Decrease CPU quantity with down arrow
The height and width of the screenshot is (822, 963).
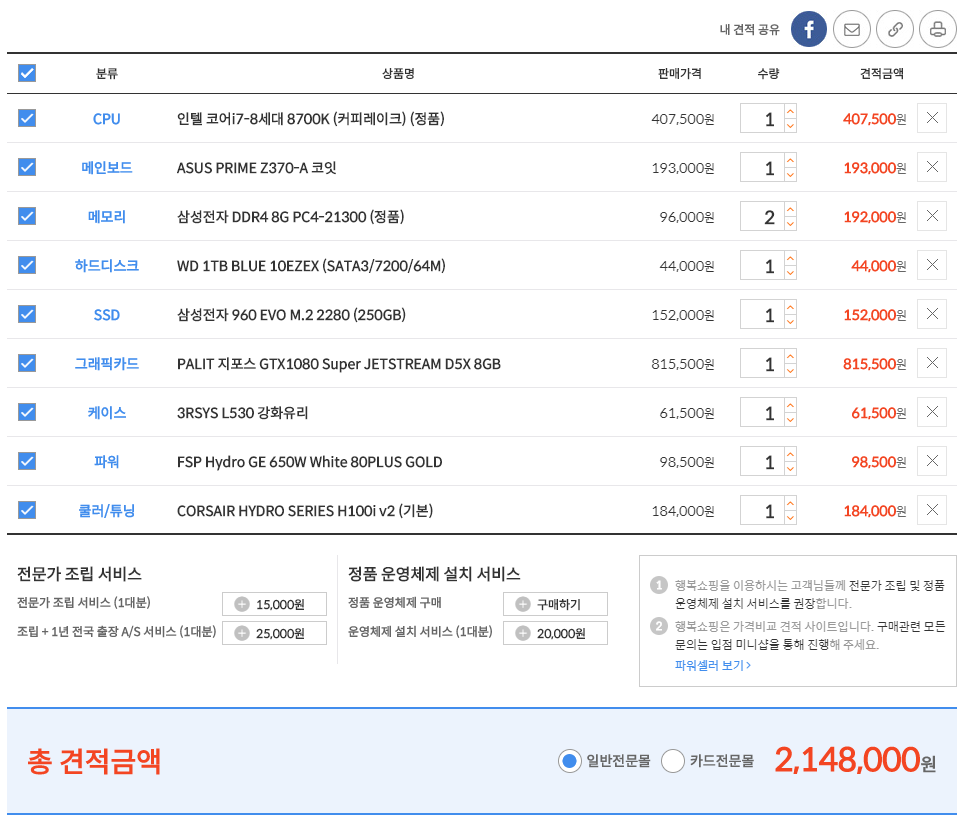(790, 125)
